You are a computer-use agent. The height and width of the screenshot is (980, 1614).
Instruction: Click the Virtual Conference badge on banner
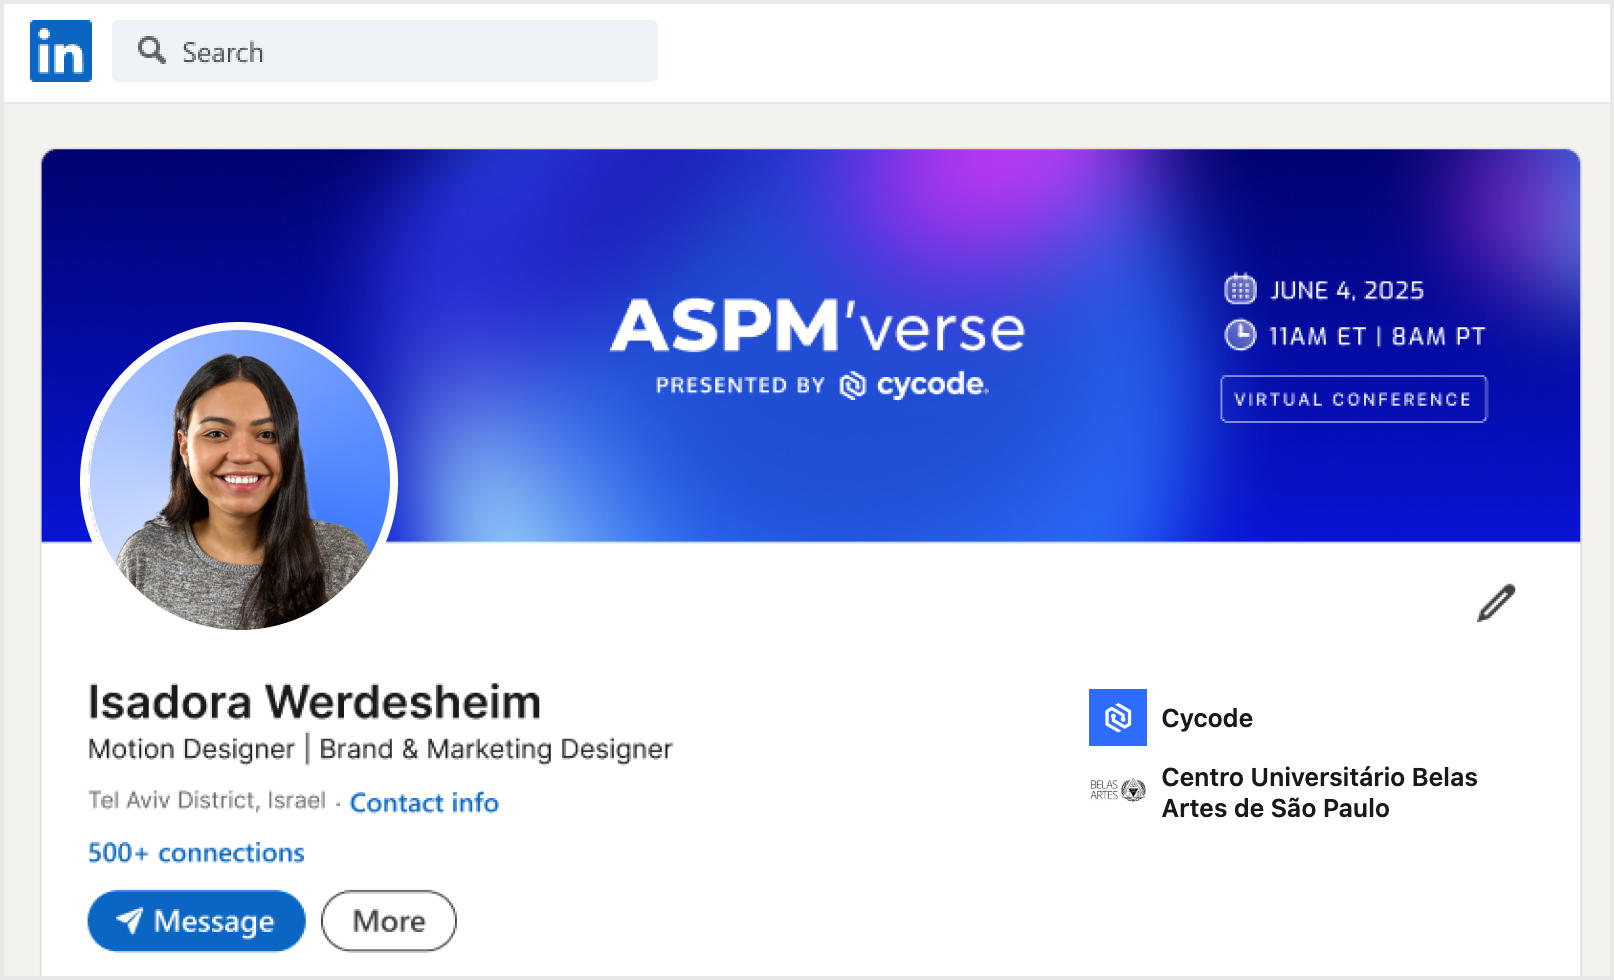tap(1353, 399)
